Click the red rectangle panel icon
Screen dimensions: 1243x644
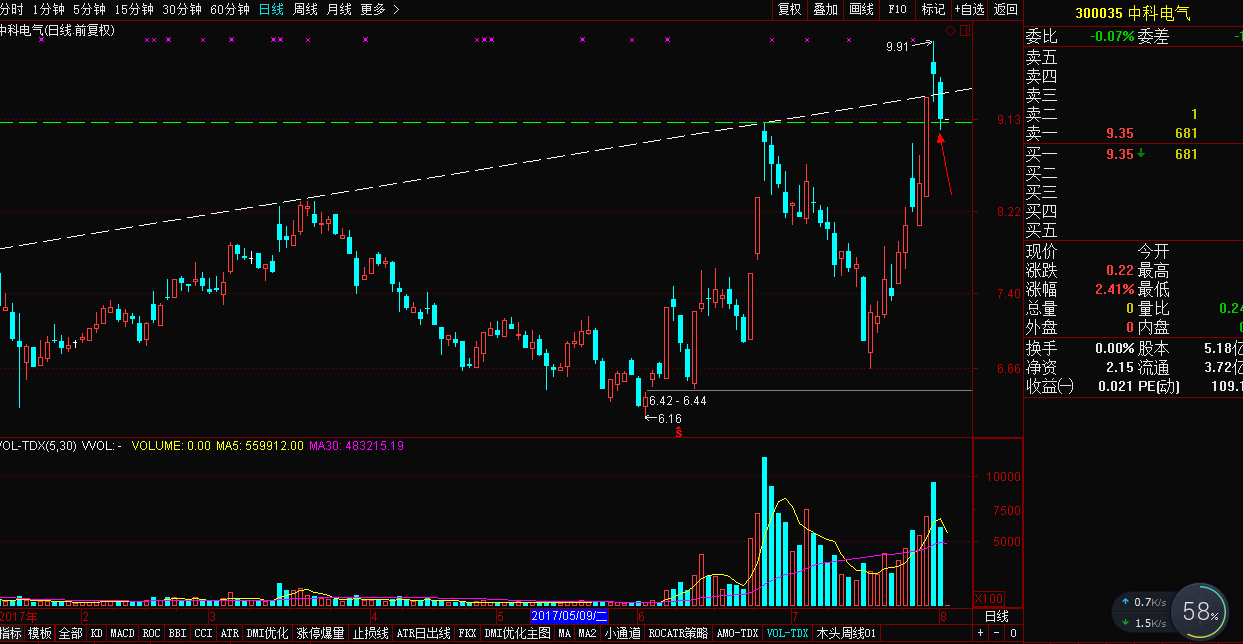965,31
